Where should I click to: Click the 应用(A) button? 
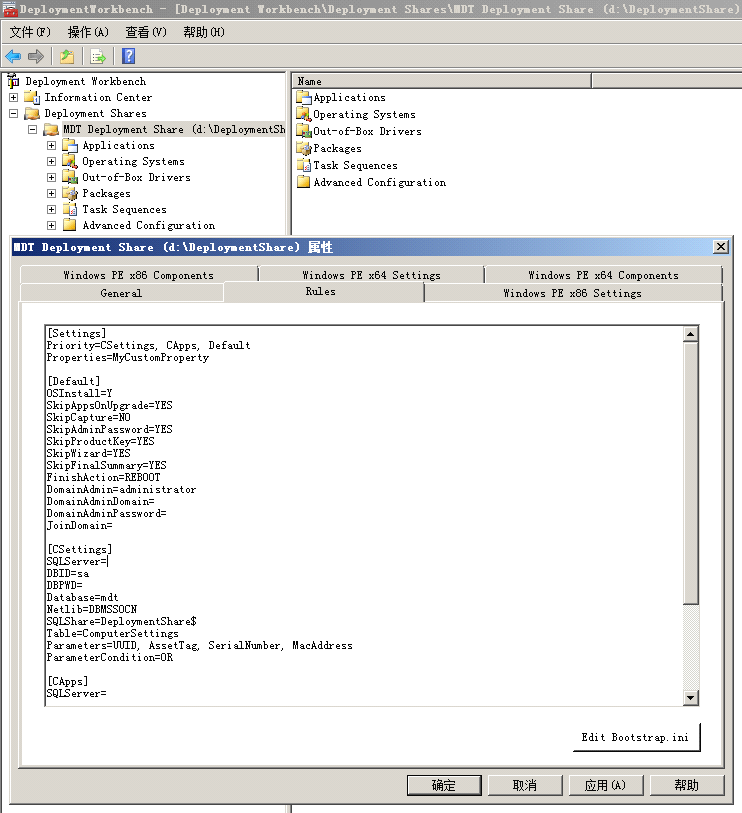(604, 785)
